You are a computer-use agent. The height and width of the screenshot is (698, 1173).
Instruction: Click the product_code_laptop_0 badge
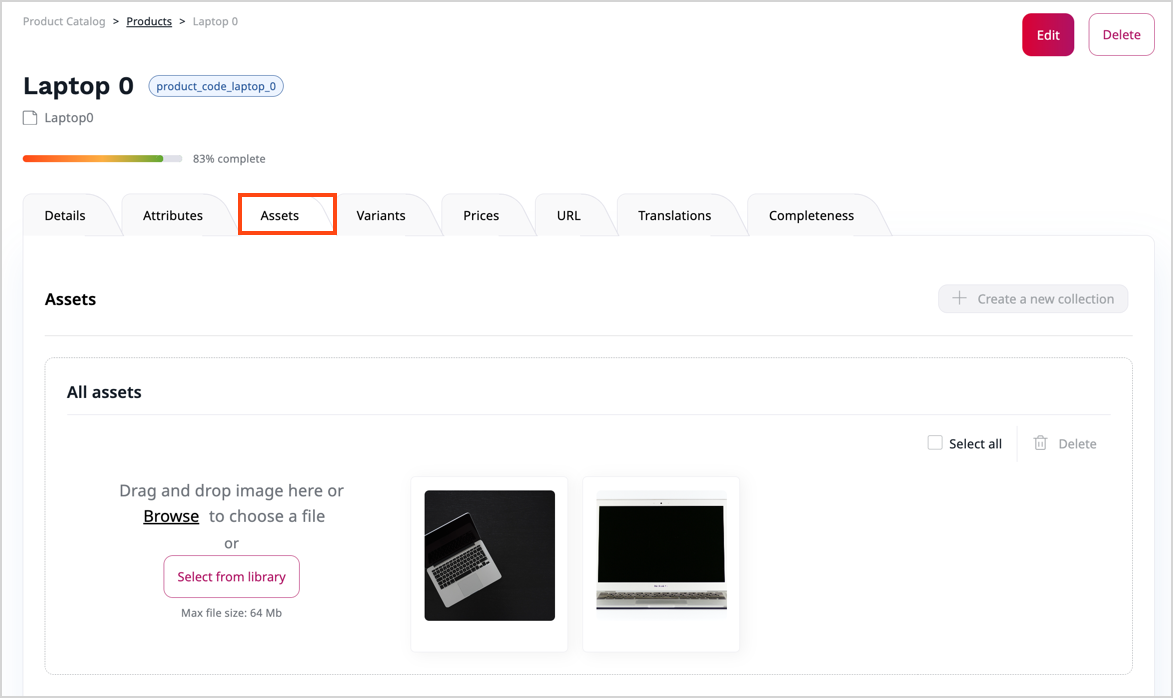click(215, 85)
